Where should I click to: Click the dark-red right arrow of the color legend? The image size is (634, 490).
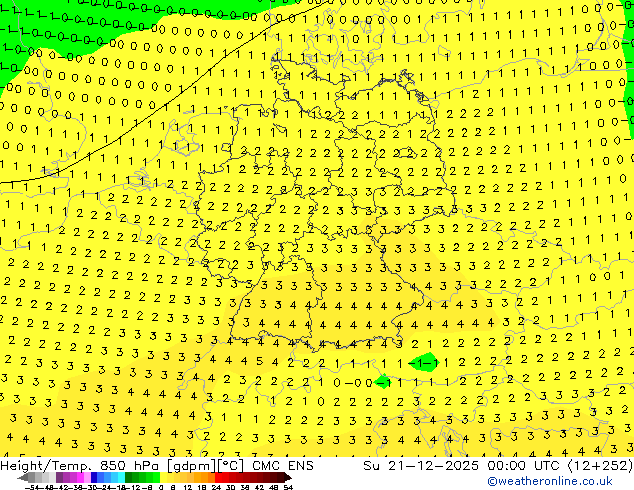pos(288,477)
